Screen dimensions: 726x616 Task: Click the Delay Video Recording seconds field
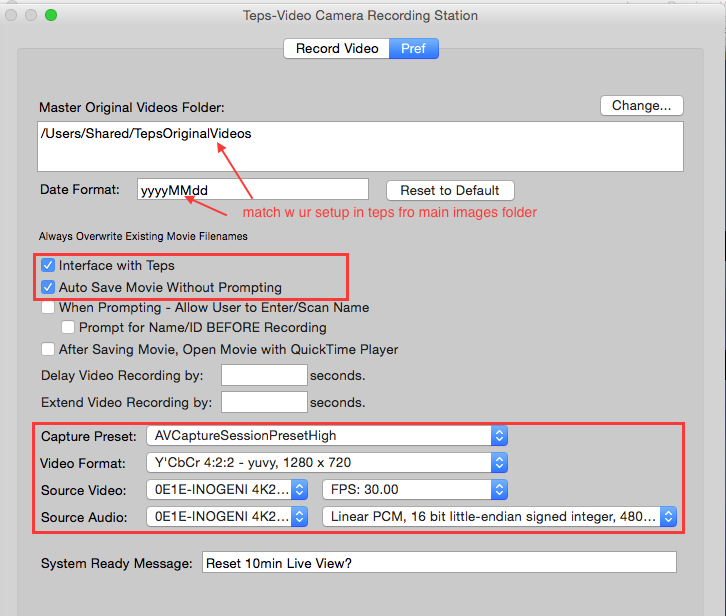264,375
